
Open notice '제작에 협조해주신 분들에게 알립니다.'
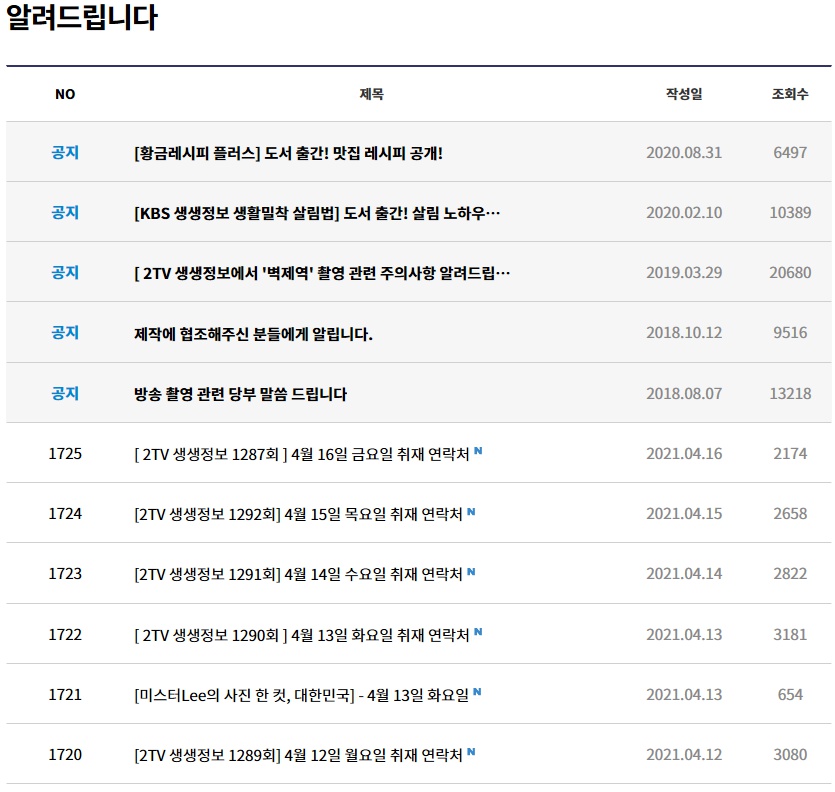point(253,334)
